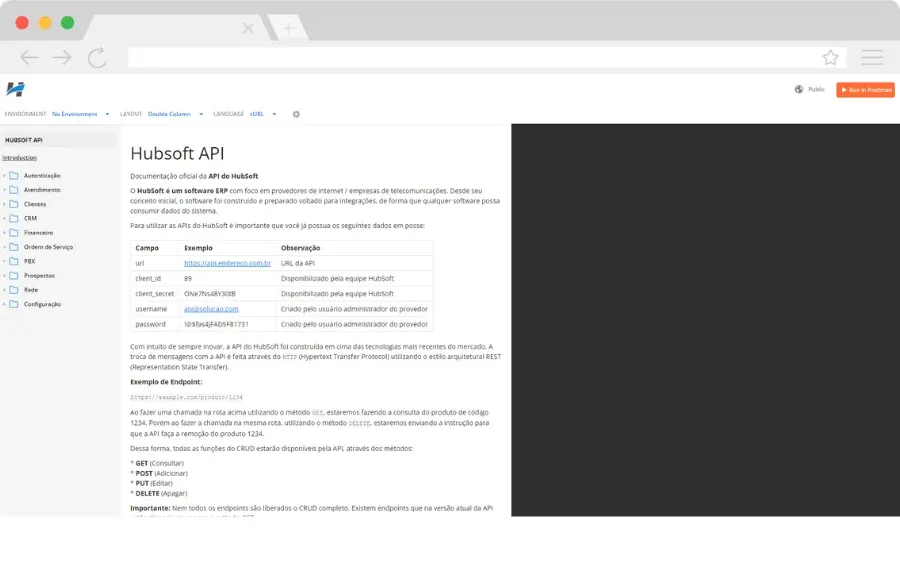Click the PBX folder icon
Image resolution: width=900 pixels, height=563 pixels.
click(x=14, y=262)
